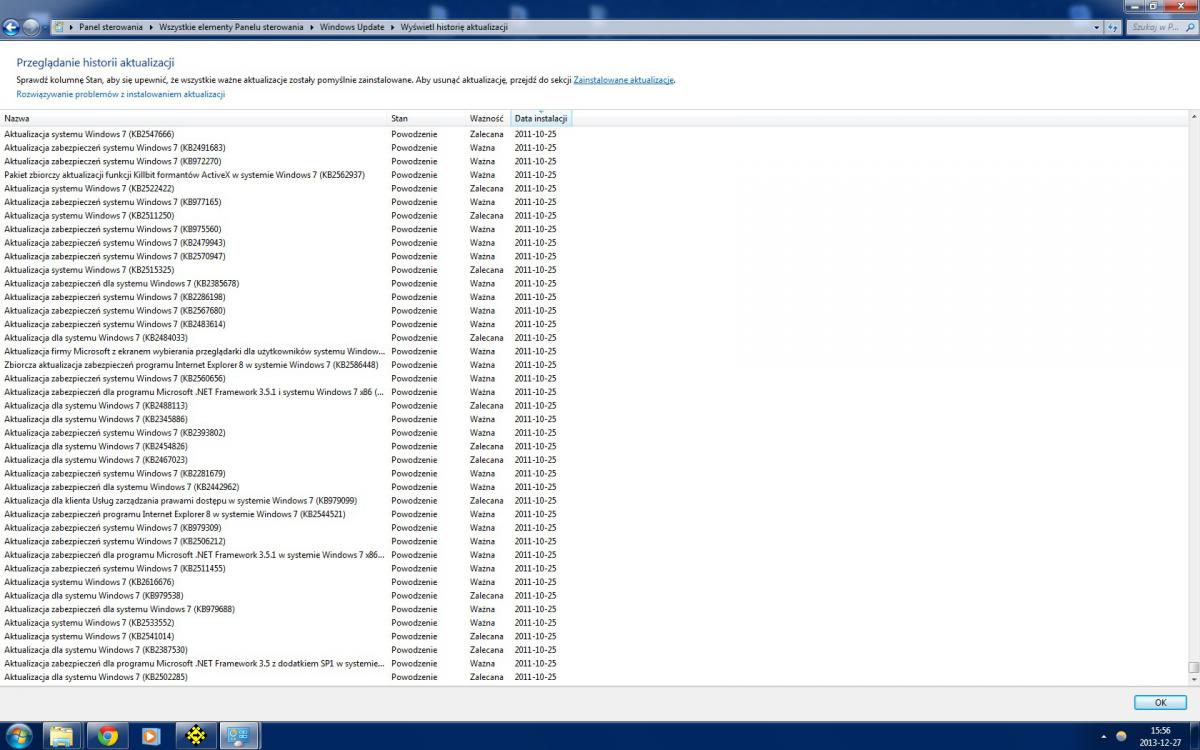
Task: Select the Internet Explorer 8 update KB2544521
Action: click(x=286, y=514)
